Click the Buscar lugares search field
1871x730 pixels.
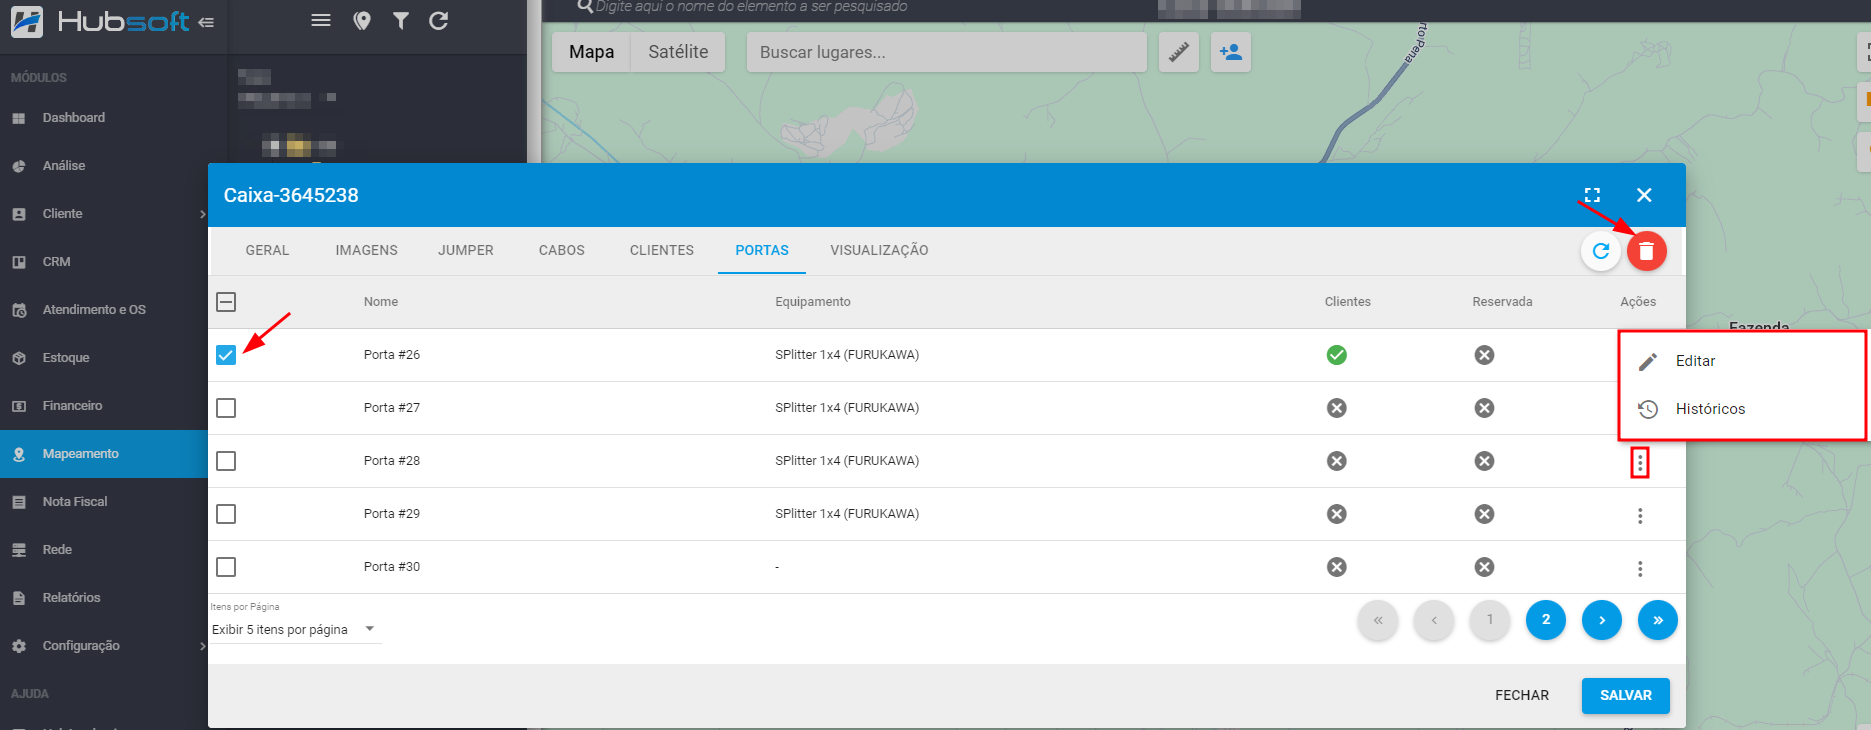(x=947, y=52)
